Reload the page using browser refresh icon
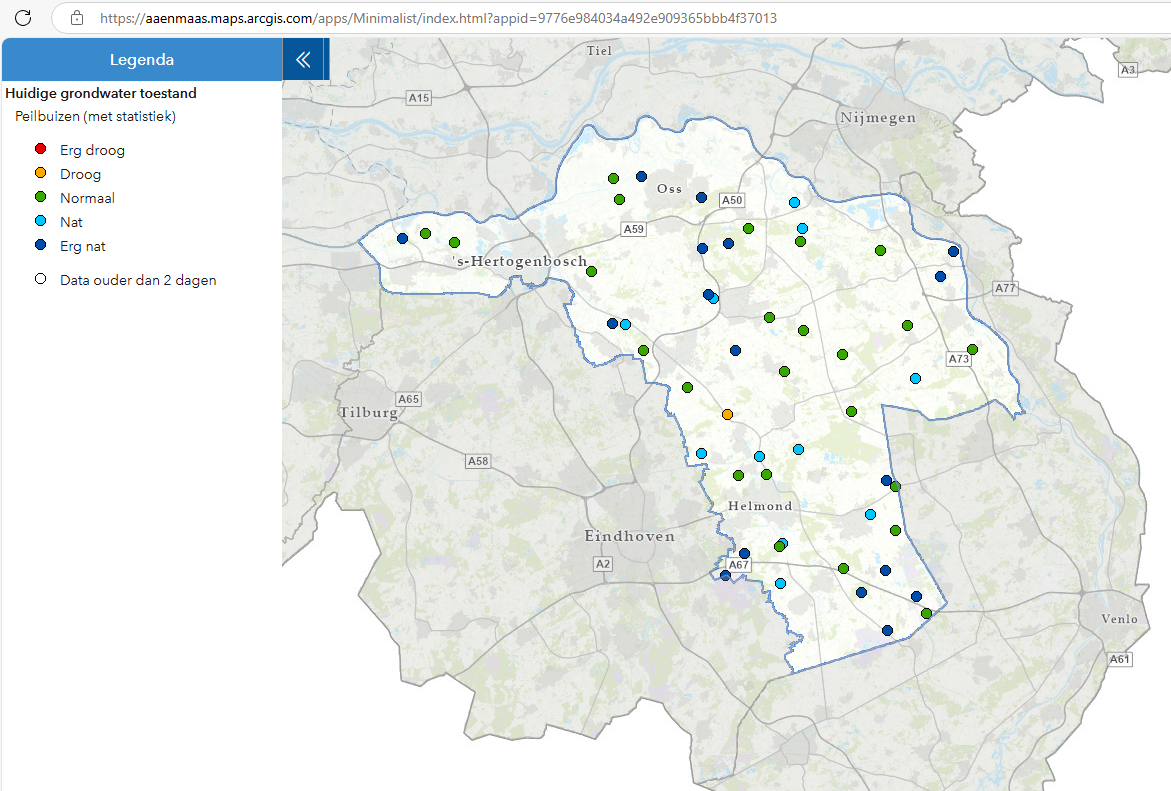The width and height of the screenshot is (1171, 791). click(24, 18)
